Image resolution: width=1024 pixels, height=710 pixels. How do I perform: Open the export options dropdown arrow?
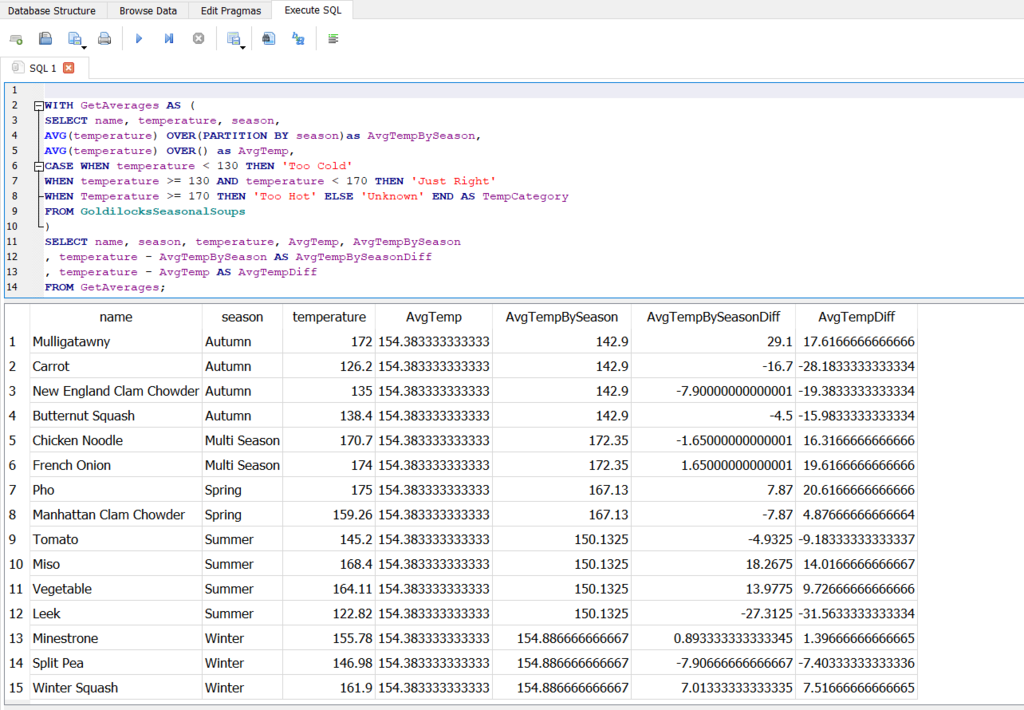click(243, 46)
